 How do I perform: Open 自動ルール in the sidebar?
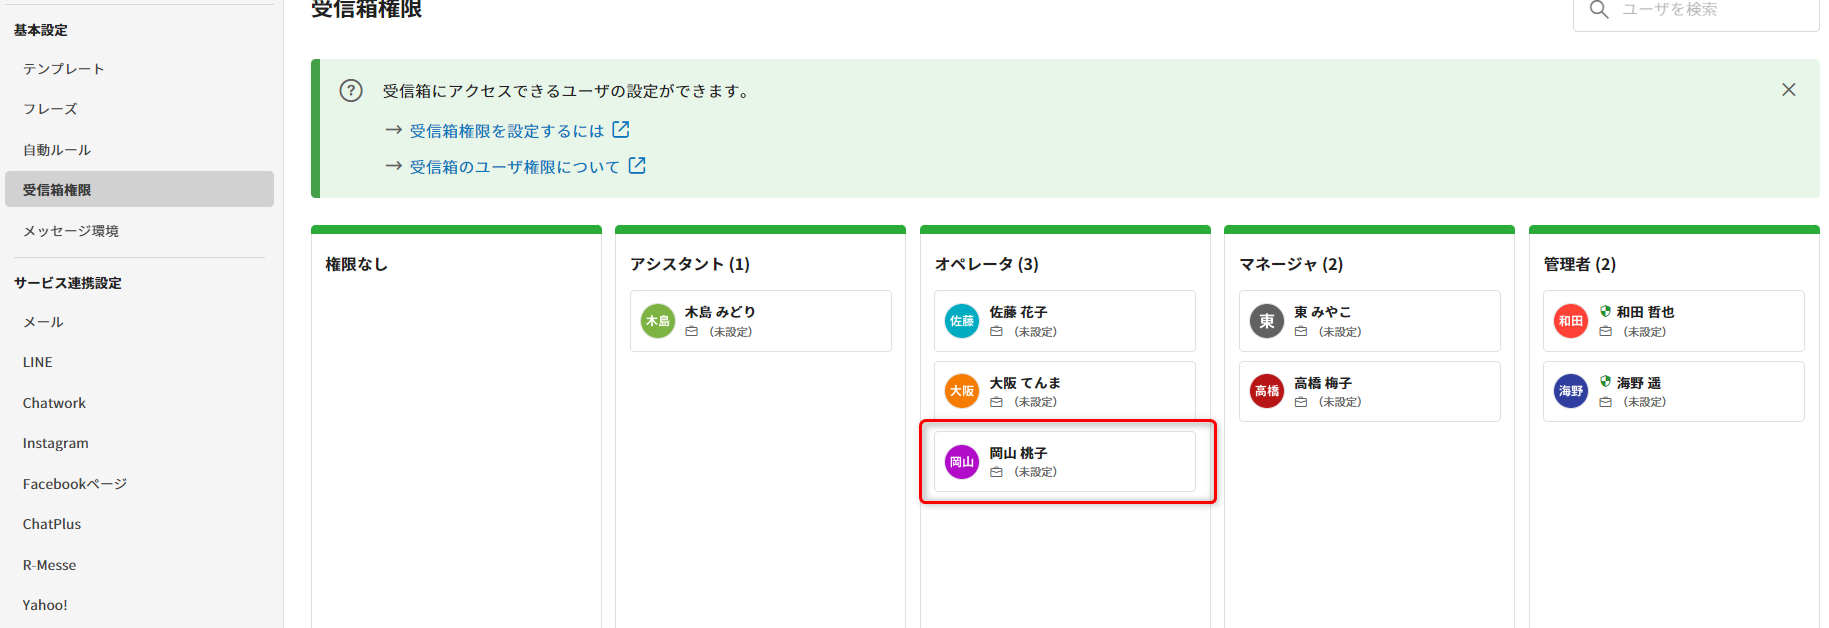pyautogui.click(x=57, y=150)
